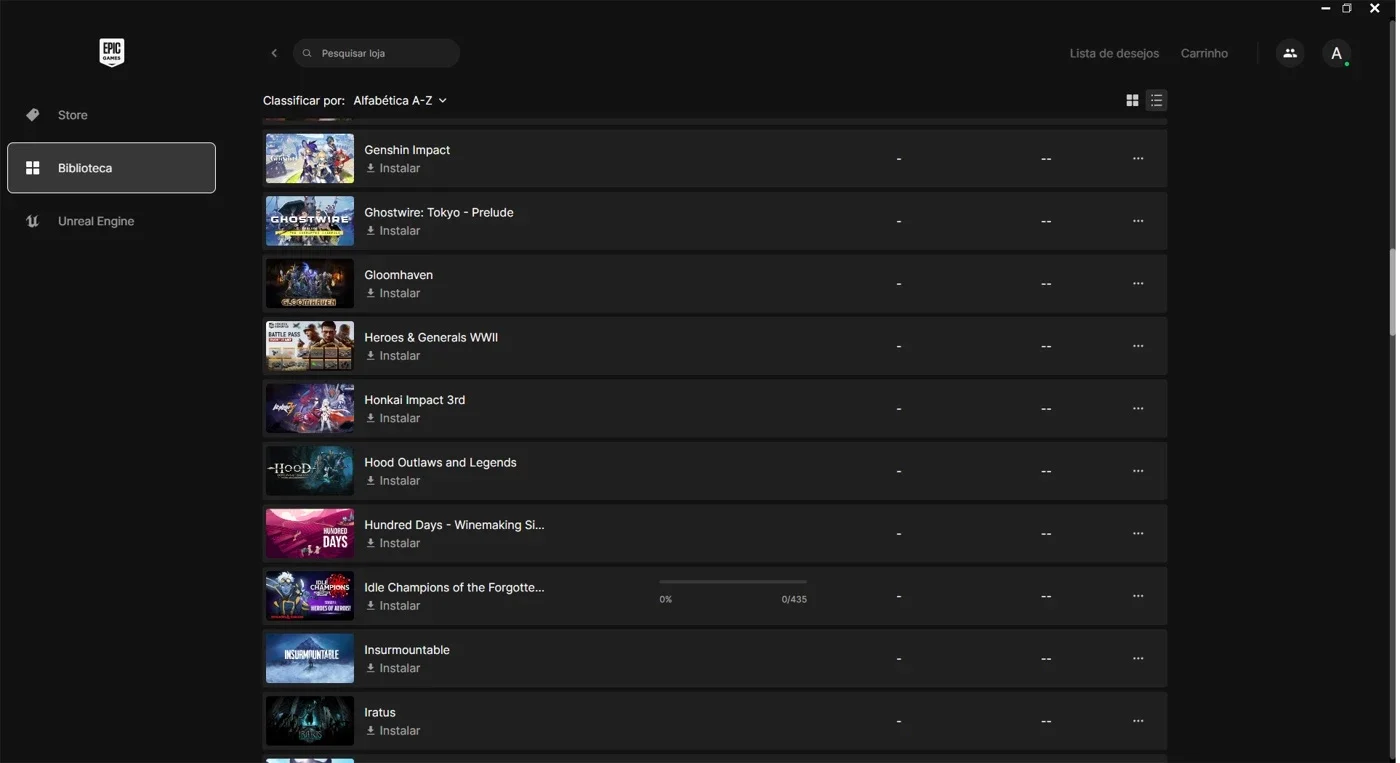Click the Hood Outlaws and Legends title

tap(440, 463)
